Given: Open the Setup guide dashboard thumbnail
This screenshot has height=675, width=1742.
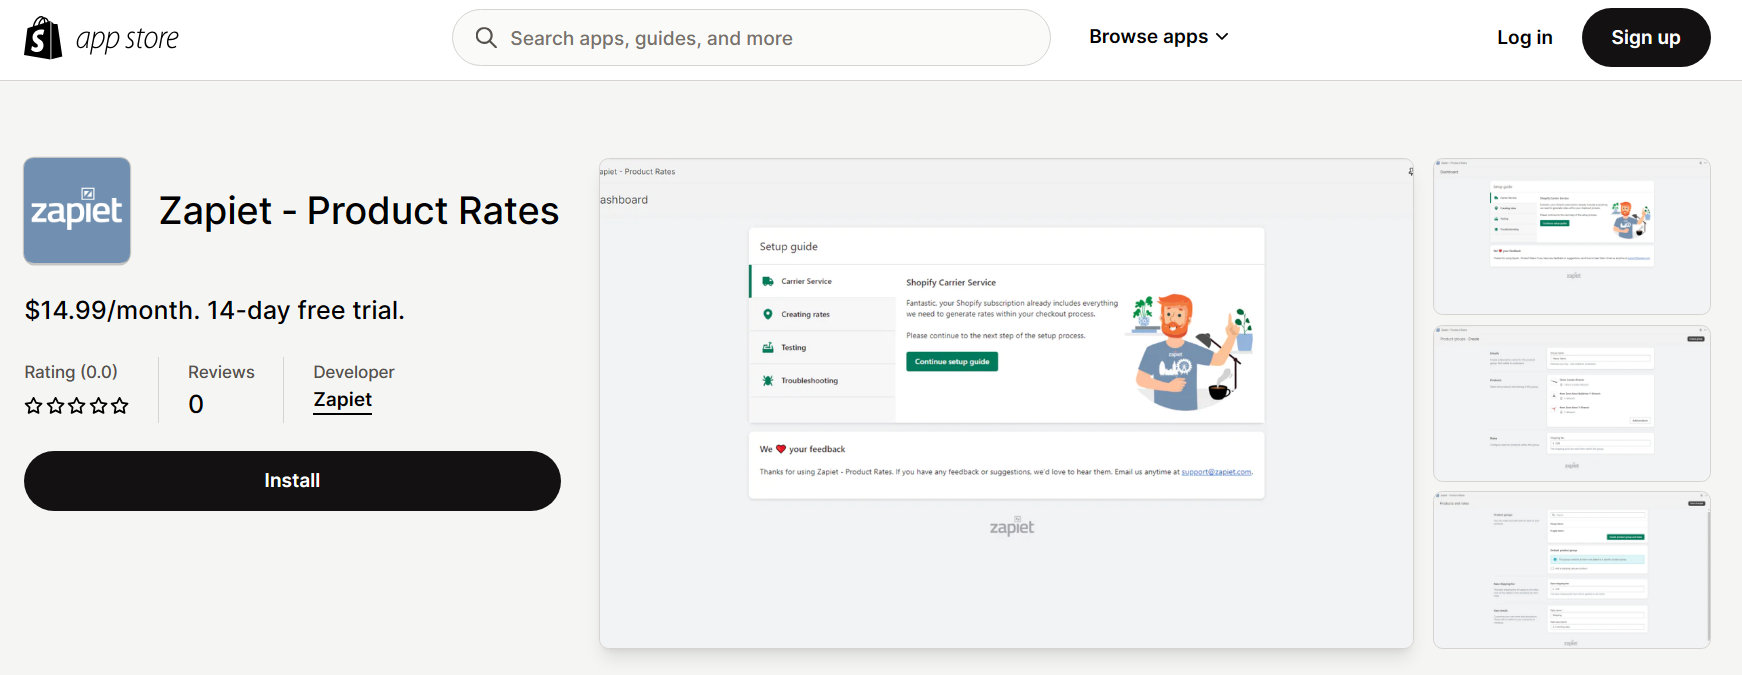Looking at the screenshot, I should (x=1572, y=236).
